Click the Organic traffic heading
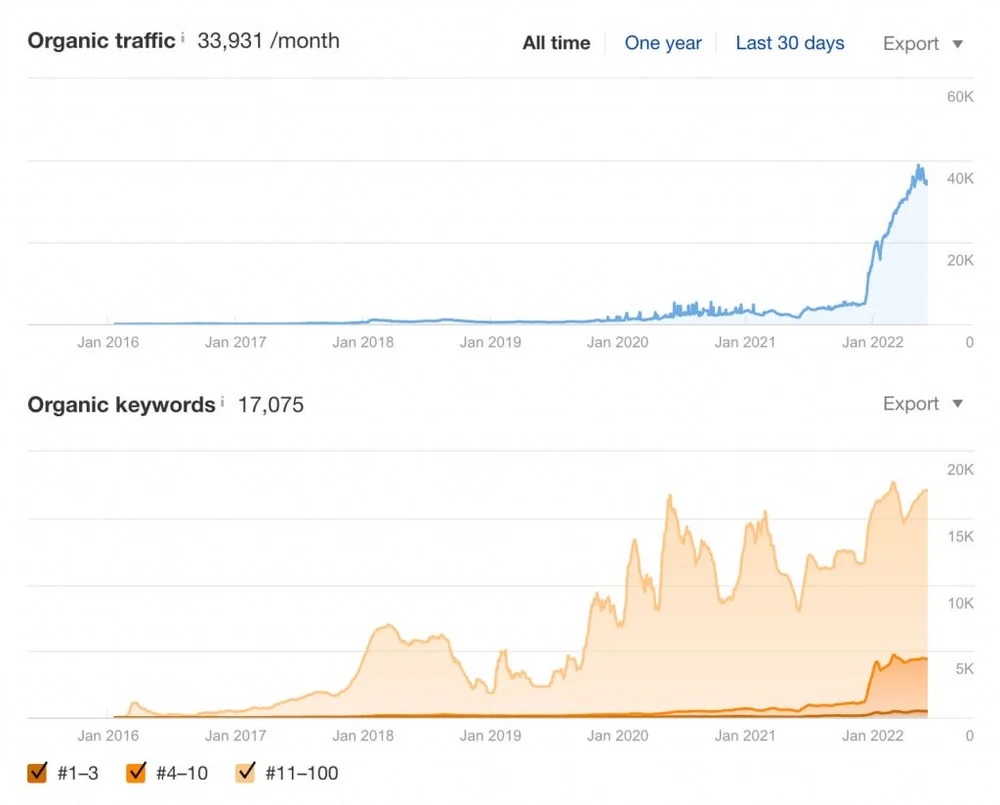The image size is (1000, 805). pyautogui.click(x=100, y=41)
